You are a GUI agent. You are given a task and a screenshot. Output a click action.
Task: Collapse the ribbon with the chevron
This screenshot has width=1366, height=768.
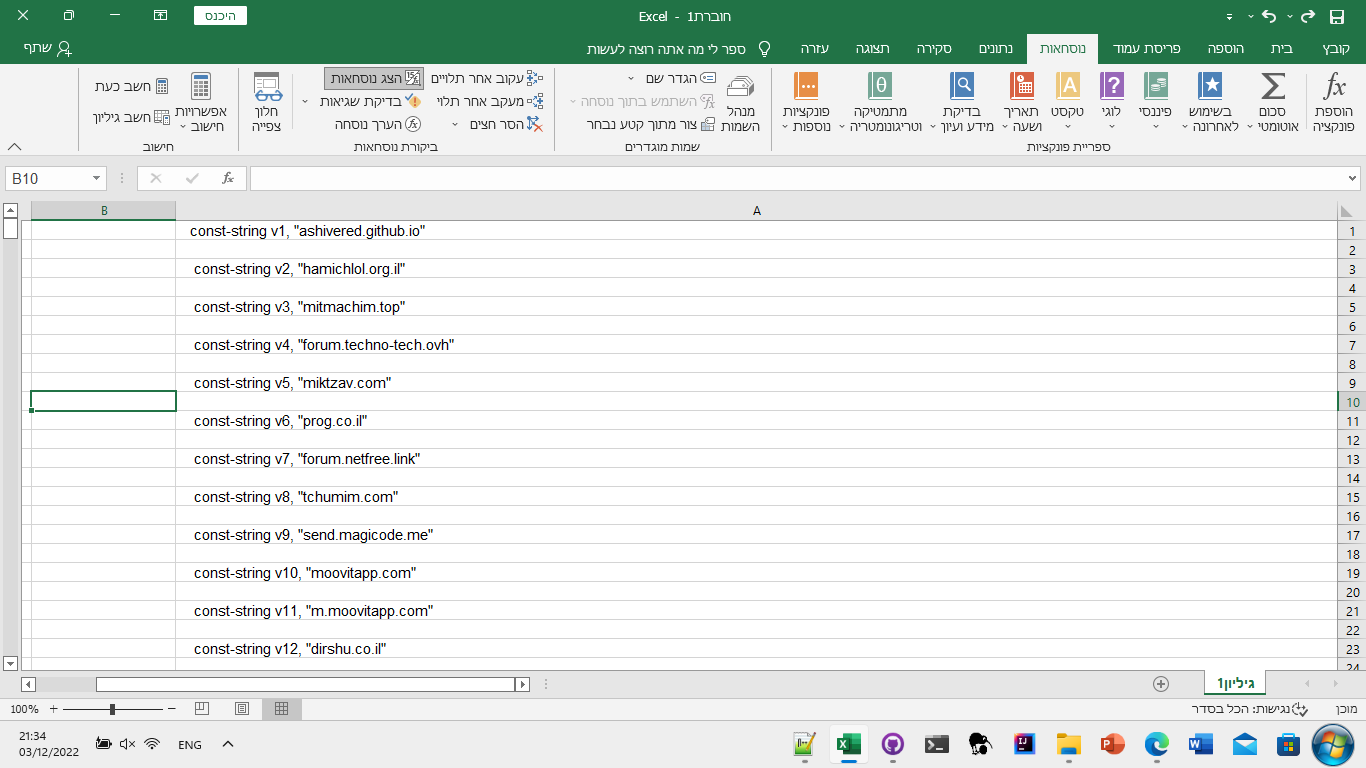click(x=14, y=146)
